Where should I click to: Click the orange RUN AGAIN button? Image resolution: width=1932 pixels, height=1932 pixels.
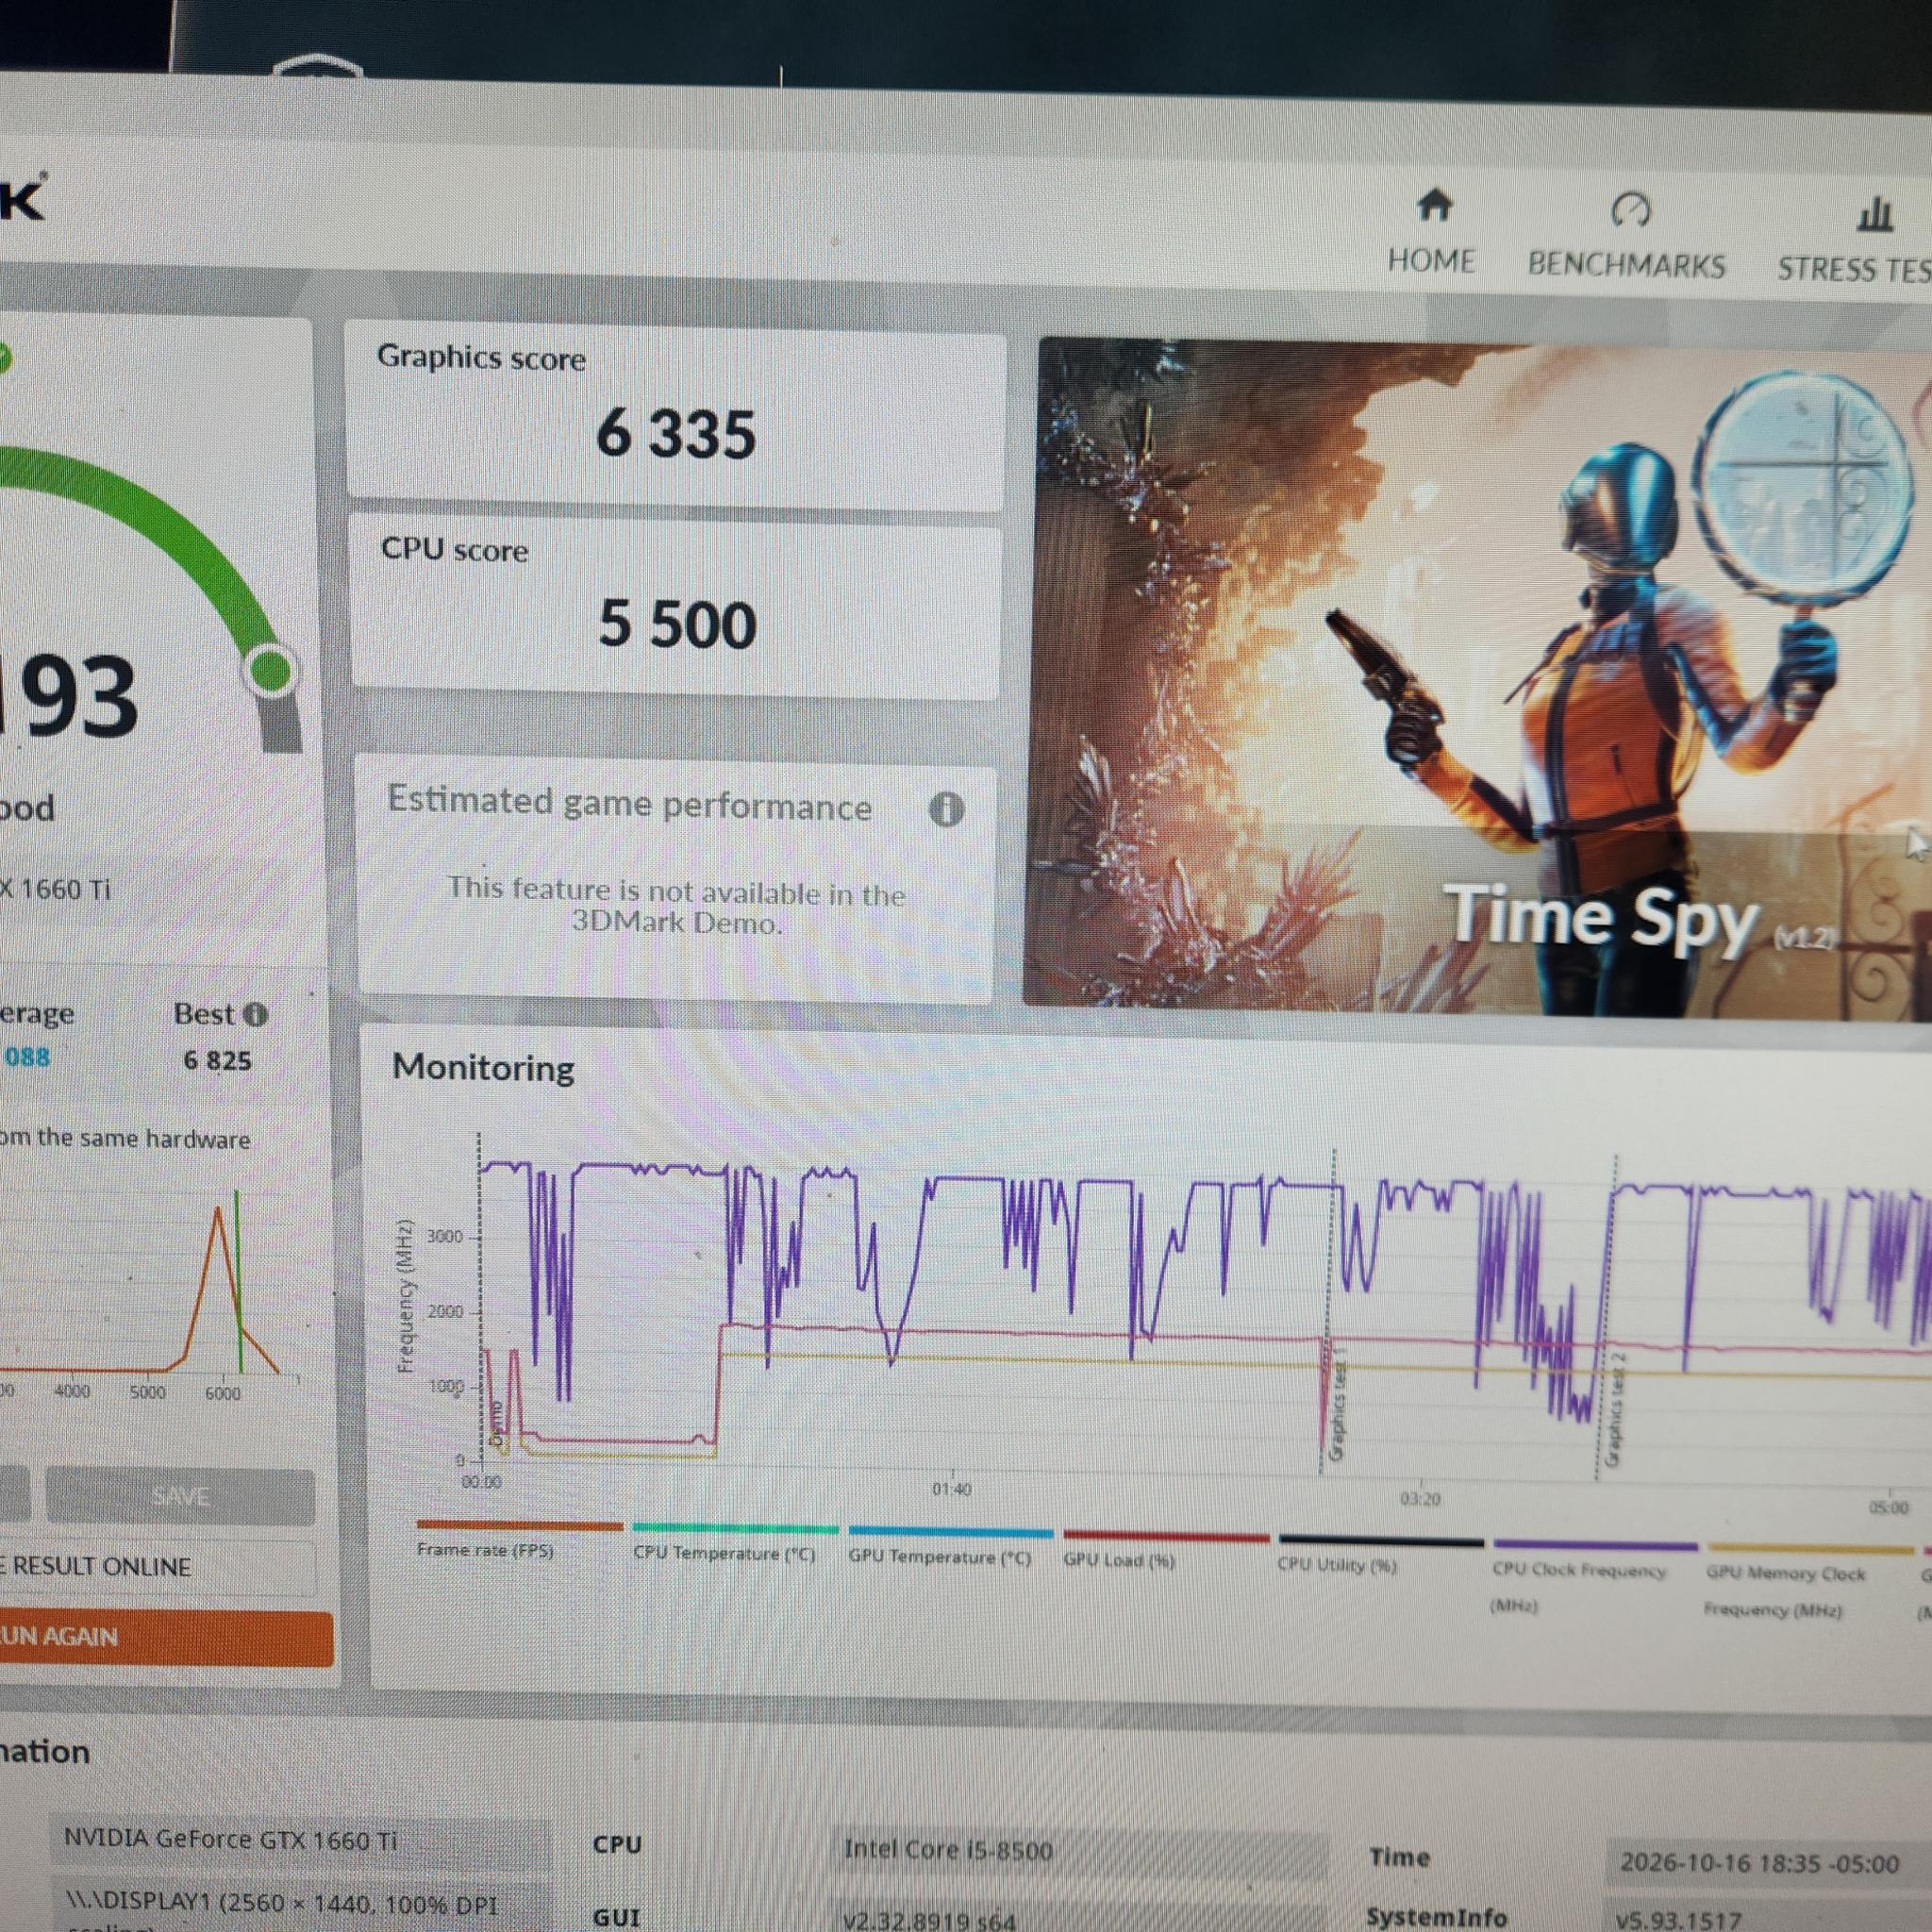point(166,1636)
